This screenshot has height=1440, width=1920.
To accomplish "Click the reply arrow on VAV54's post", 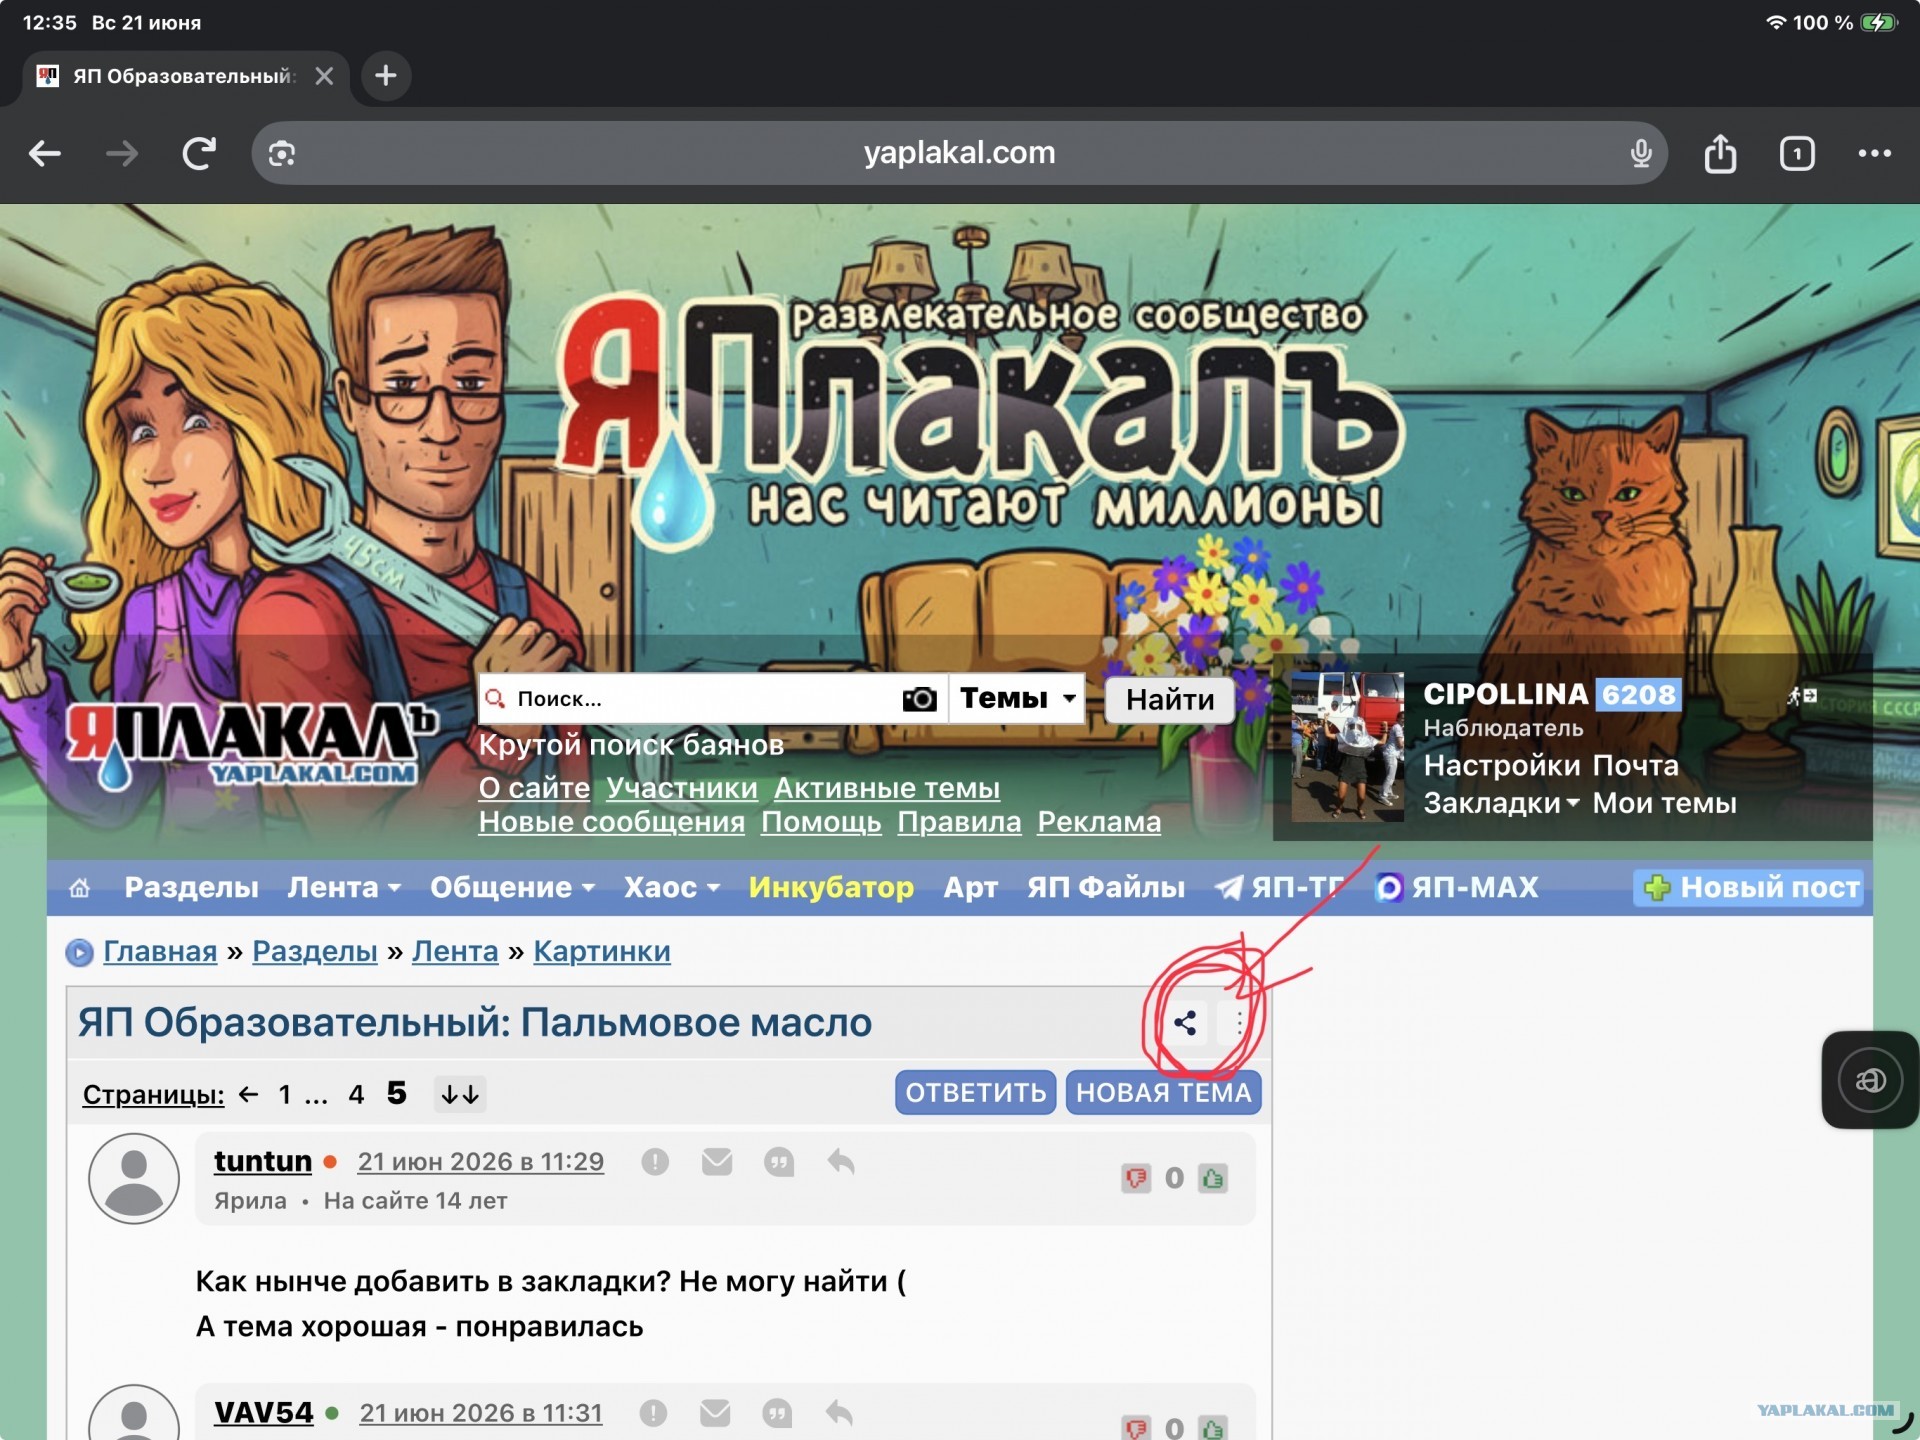I will click(839, 1413).
